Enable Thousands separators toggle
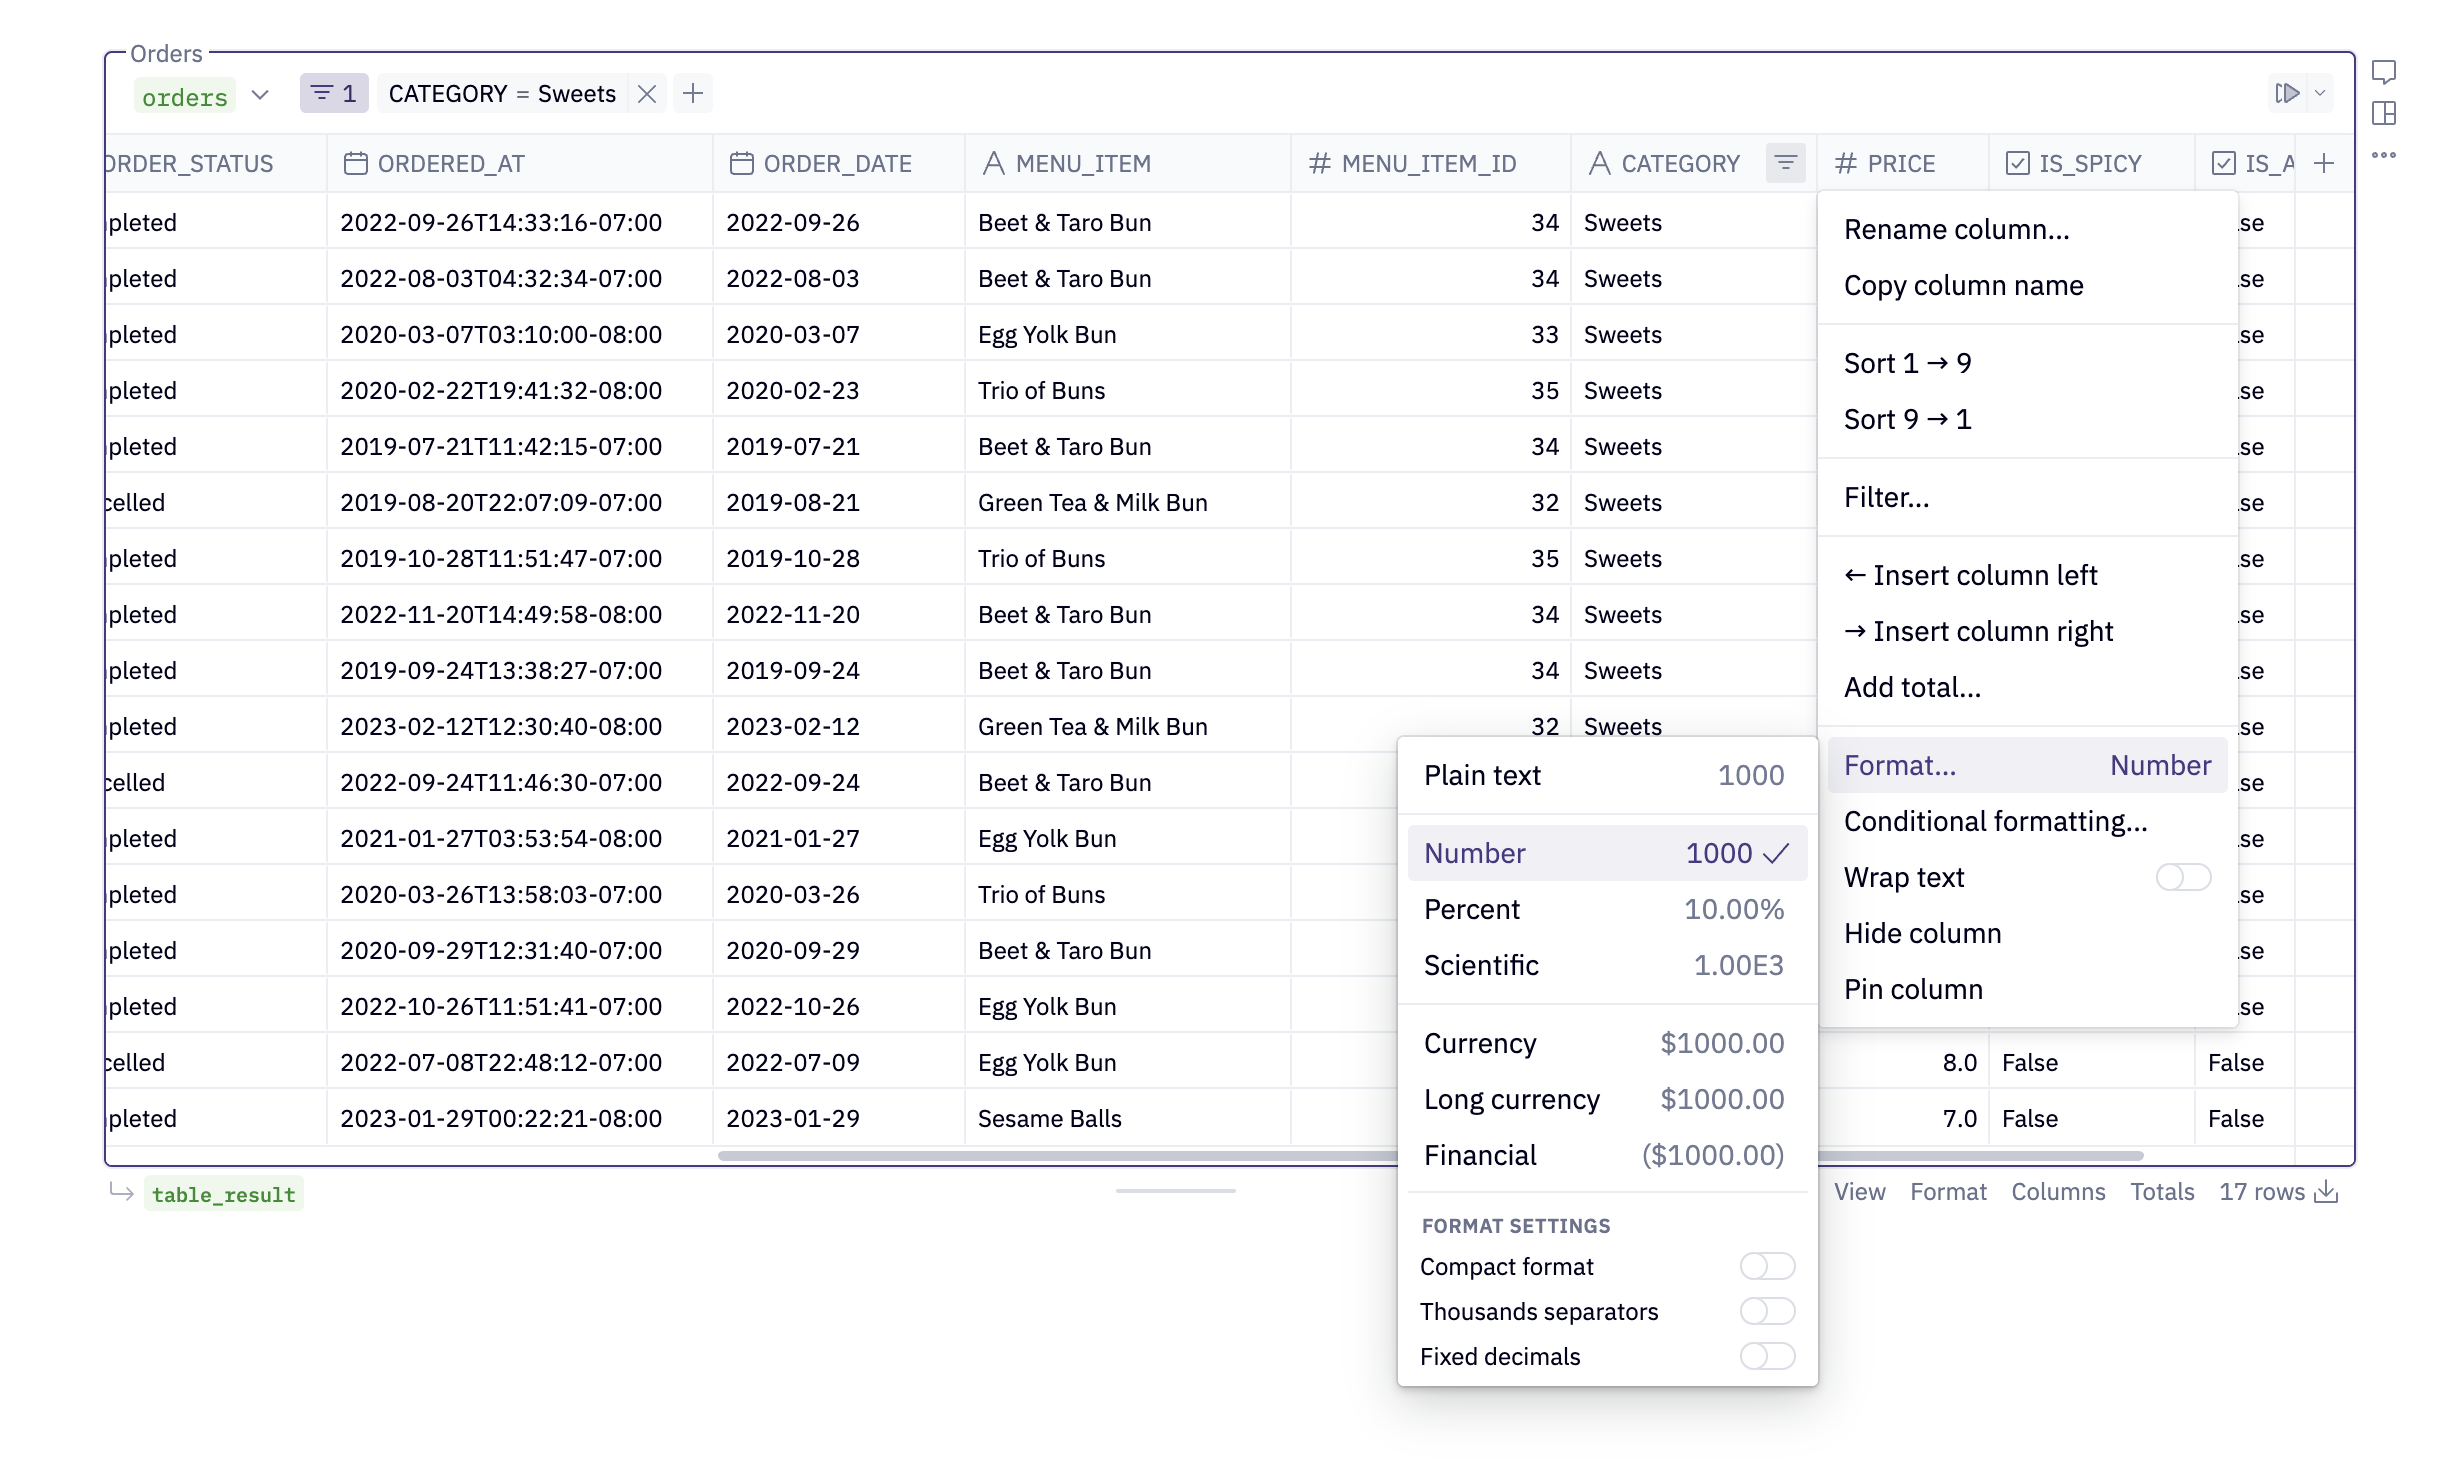Viewport: 2454px width, 1482px height. [x=1767, y=1311]
